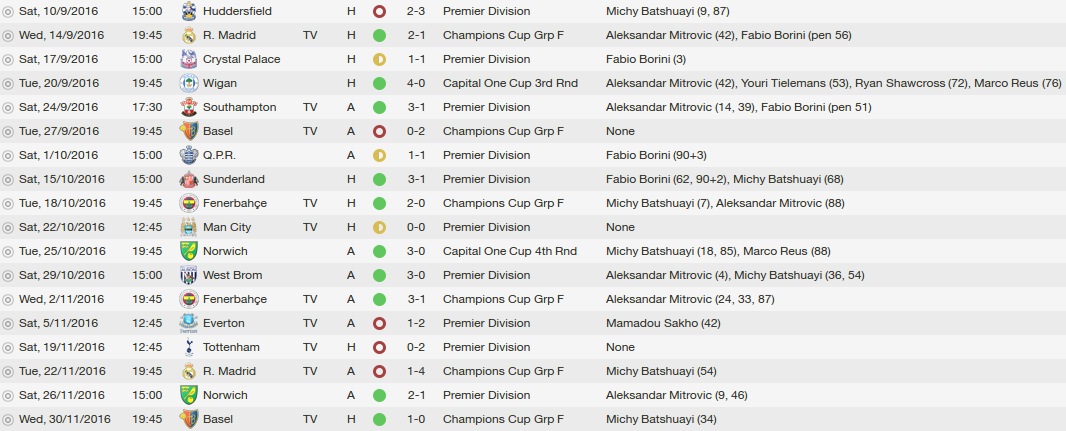This screenshot has width=1066, height=431.
Task: Click the Wigan club badge
Action: click(x=189, y=84)
